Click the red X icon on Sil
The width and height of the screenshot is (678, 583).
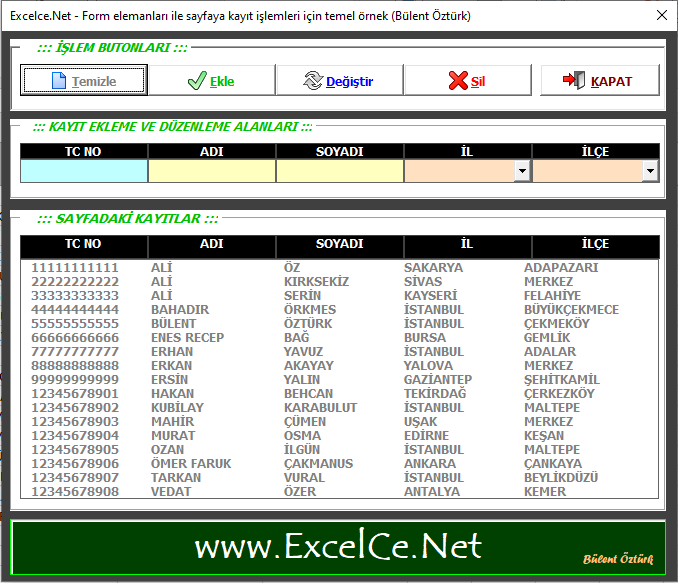pyautogui.click(x=458, y=80)
